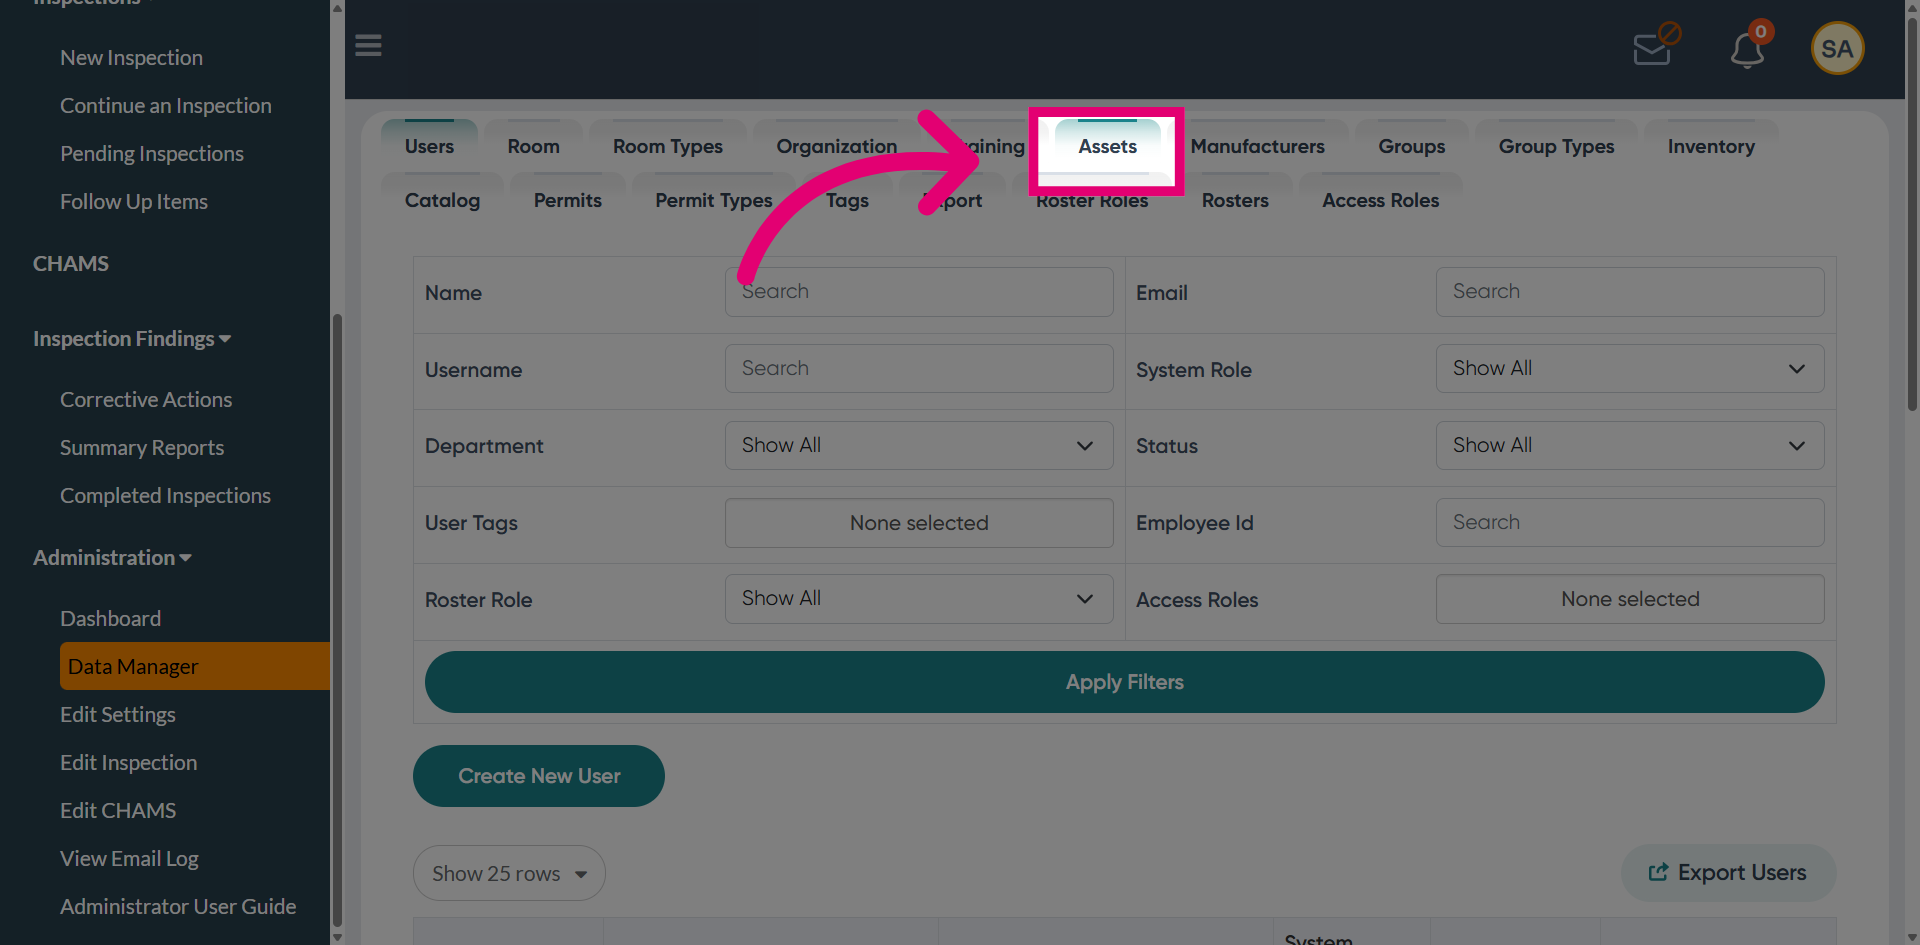Focus the Employee Id search field
The image size is (1920, 945).
(x=1630, y=523)
